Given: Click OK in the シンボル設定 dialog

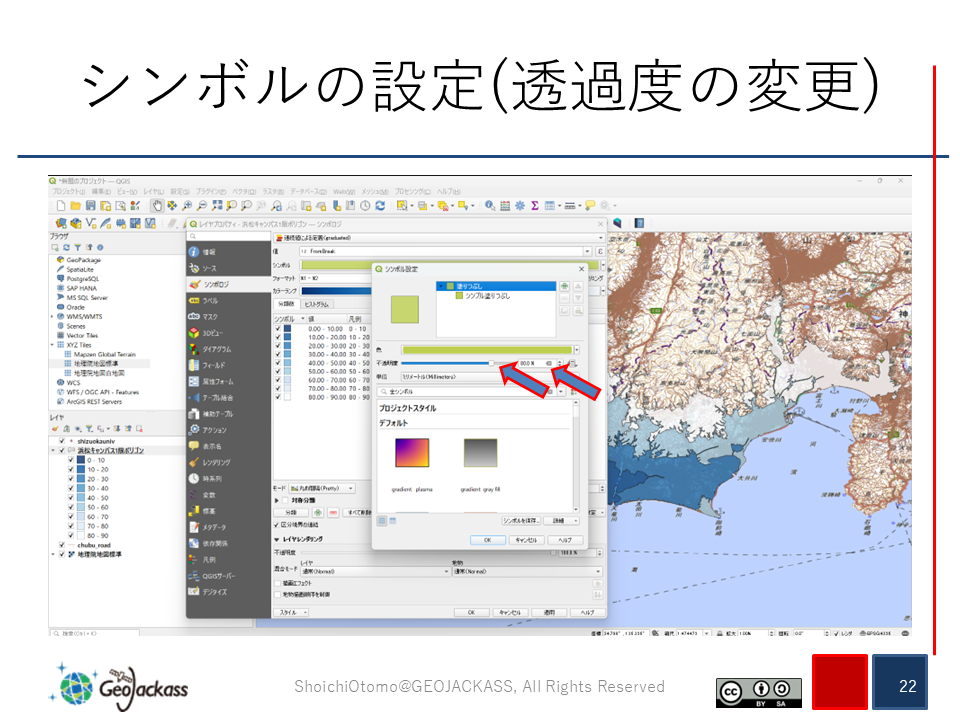Looking at the screenshot, I should click(x=487, y=539).
